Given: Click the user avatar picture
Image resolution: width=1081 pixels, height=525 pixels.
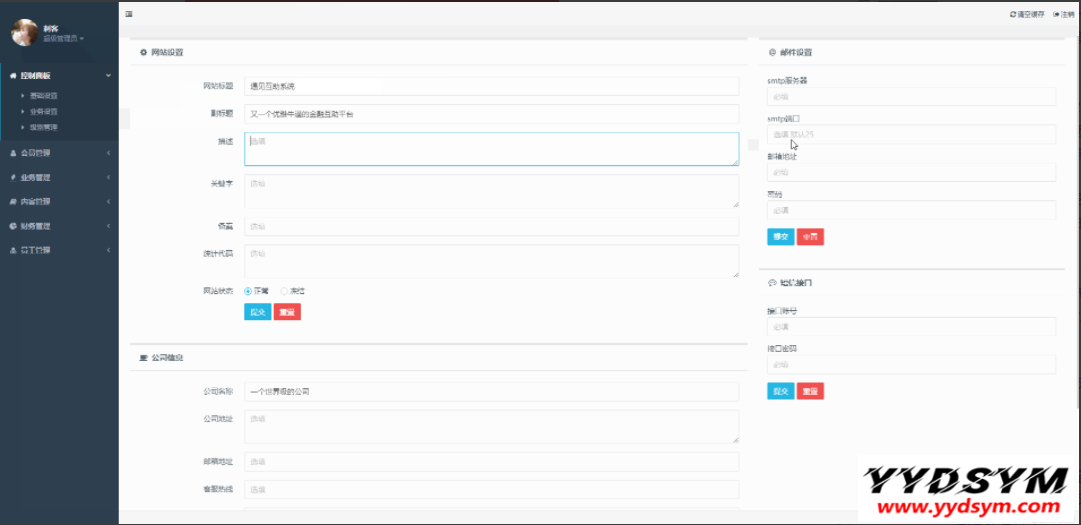Looking at the screenshot, I should pyautogui.click(x=24, y=33).
